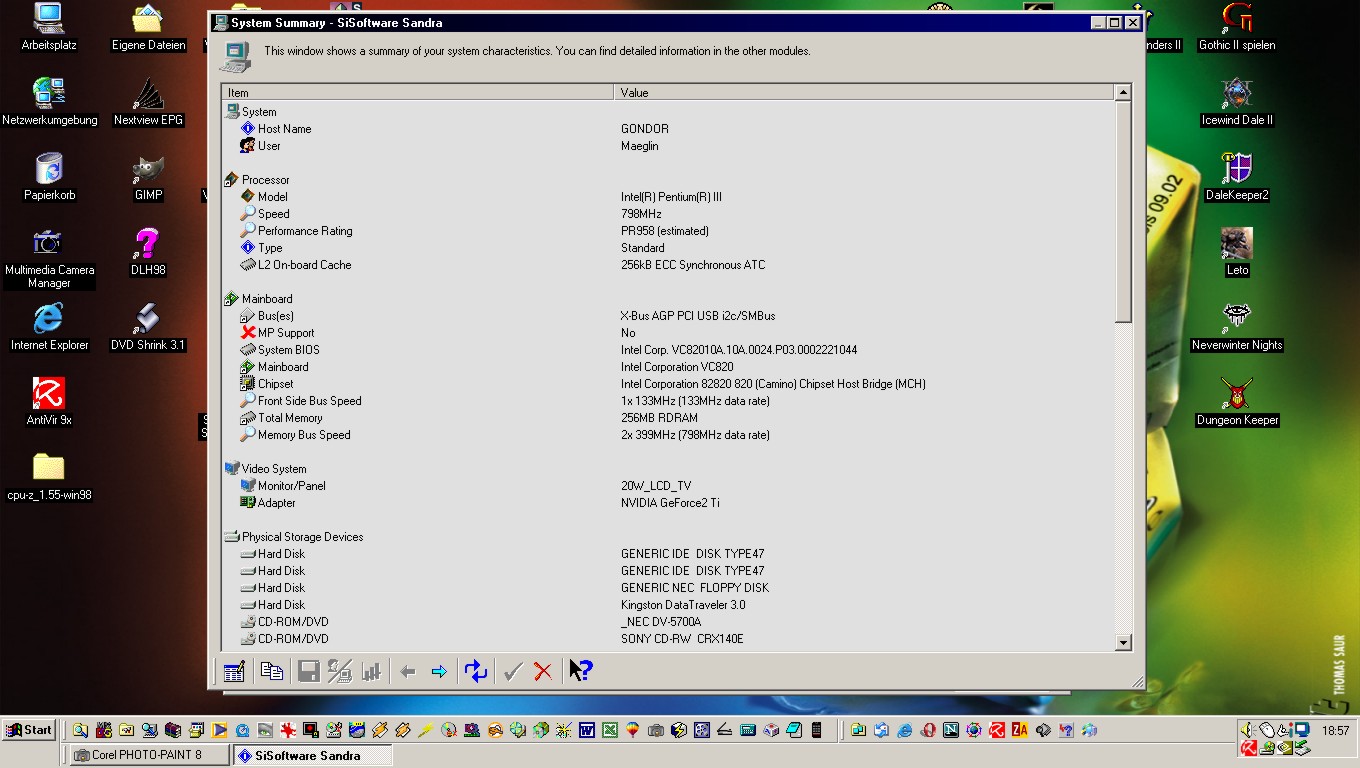Select the Papierkorb recycle bin icon
The image size is (1360, 768).
[49, 177]
